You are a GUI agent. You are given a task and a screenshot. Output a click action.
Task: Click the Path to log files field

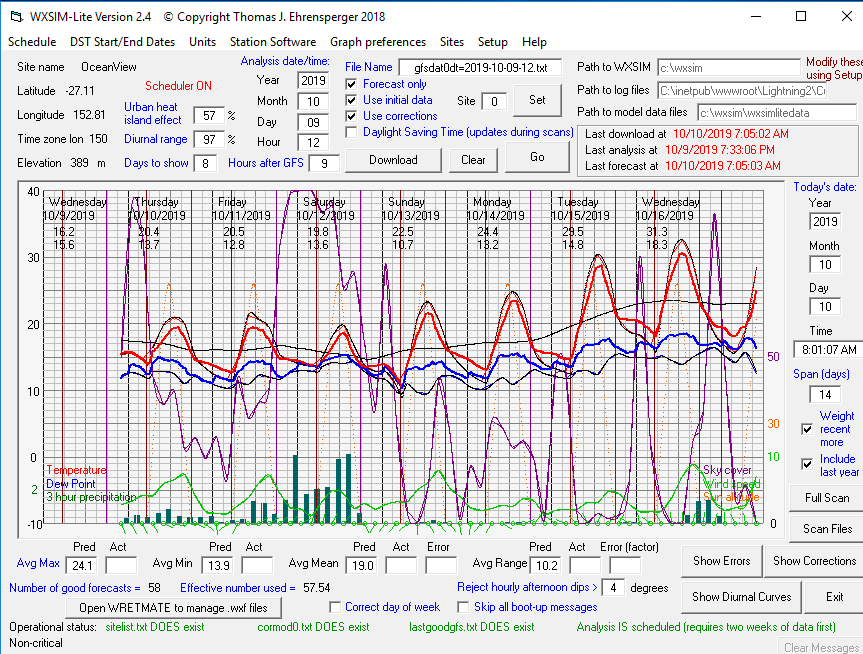(x=742, y=90)
